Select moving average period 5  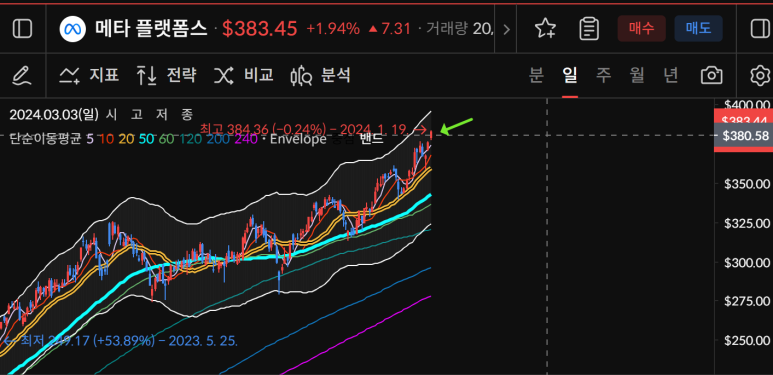pos(90,139)
